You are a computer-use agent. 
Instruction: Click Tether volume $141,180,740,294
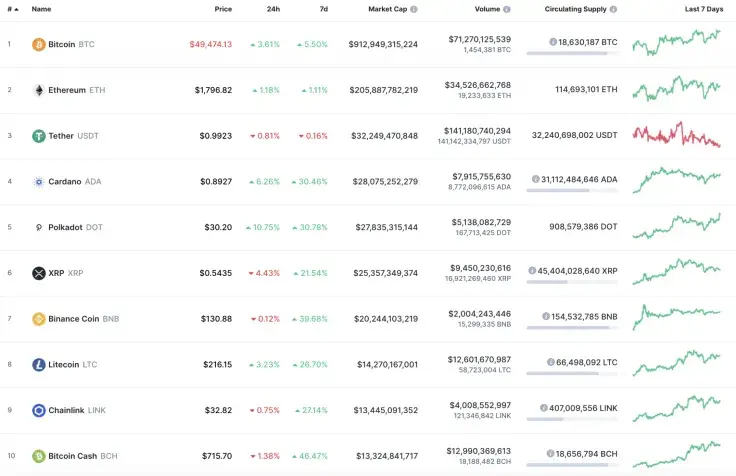pyautogui.click(x=477, y=131)
